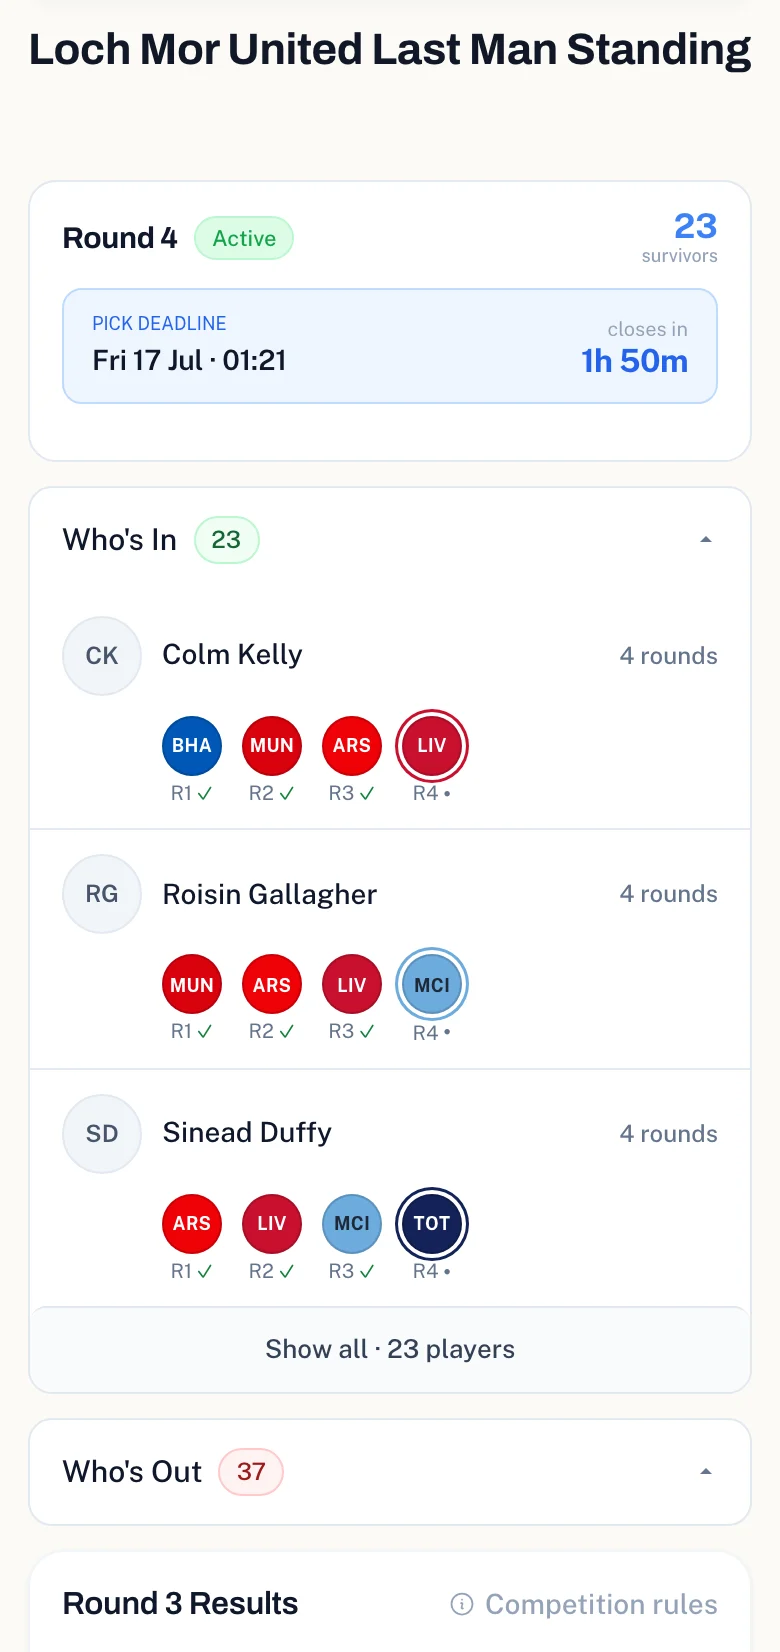Select Colm Kelly's LIV round 4 pick
The height and width of the screenshot is (1652, 780).
(x=432, y=746)
